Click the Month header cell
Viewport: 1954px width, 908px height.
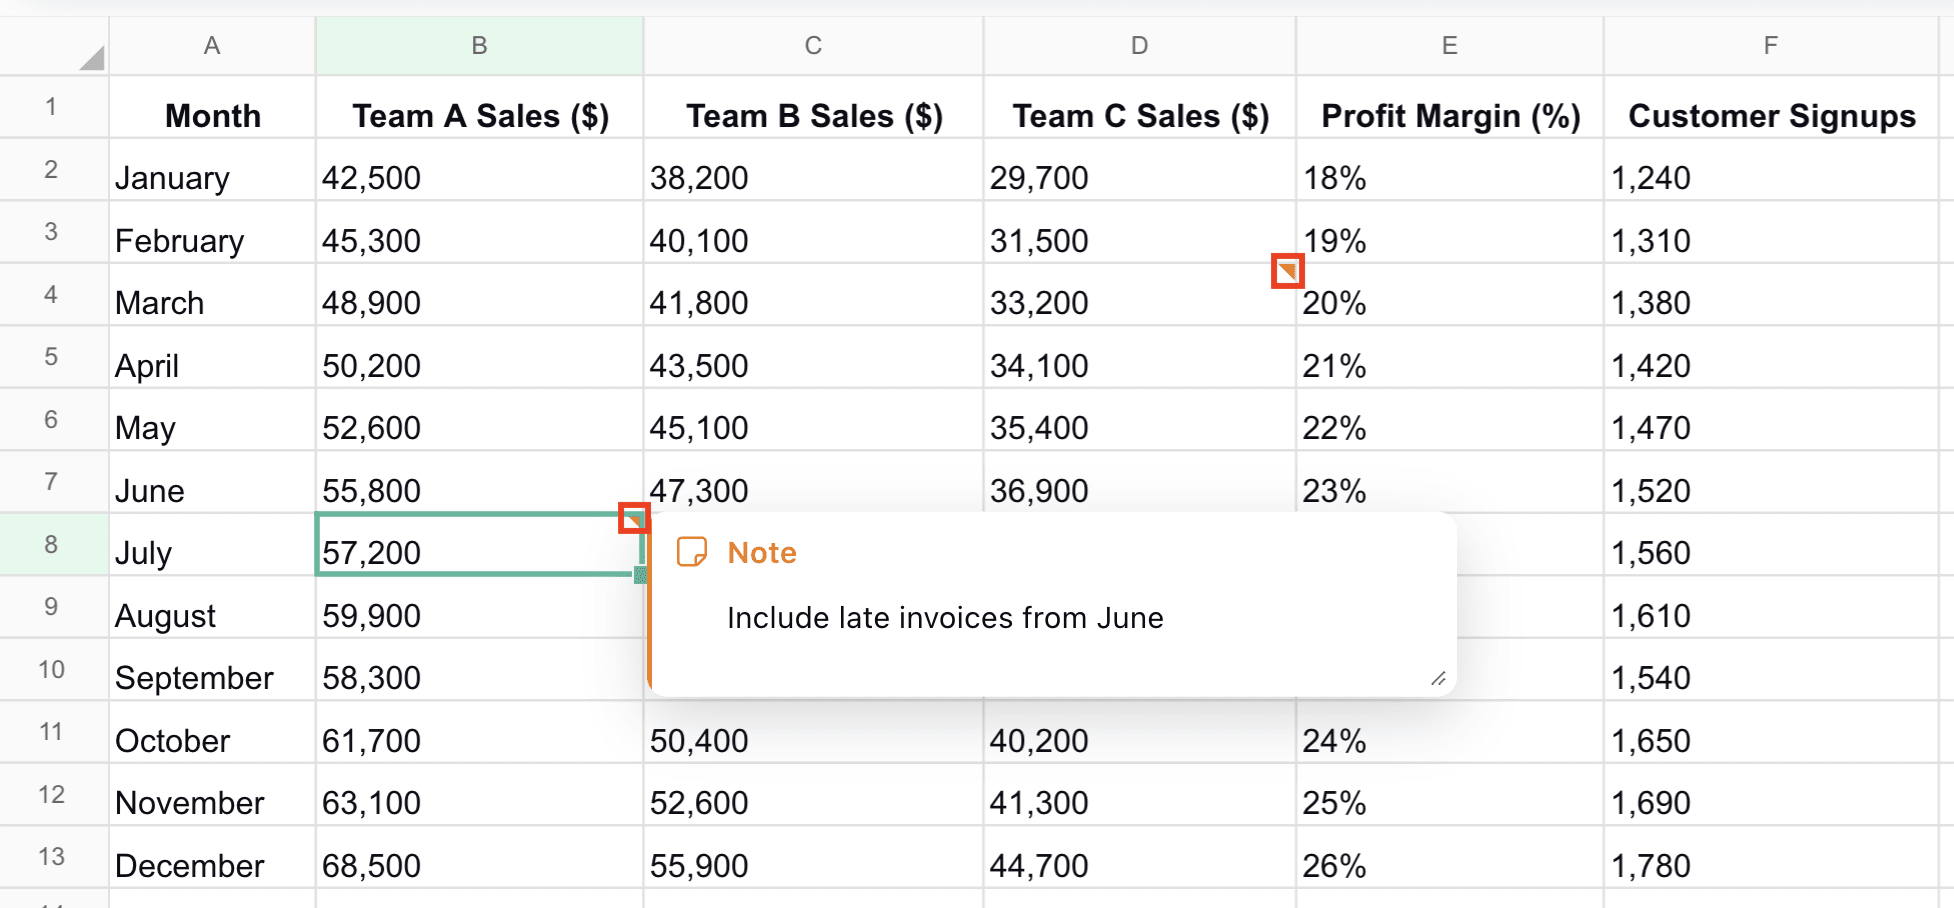click(x=212, y=115)
